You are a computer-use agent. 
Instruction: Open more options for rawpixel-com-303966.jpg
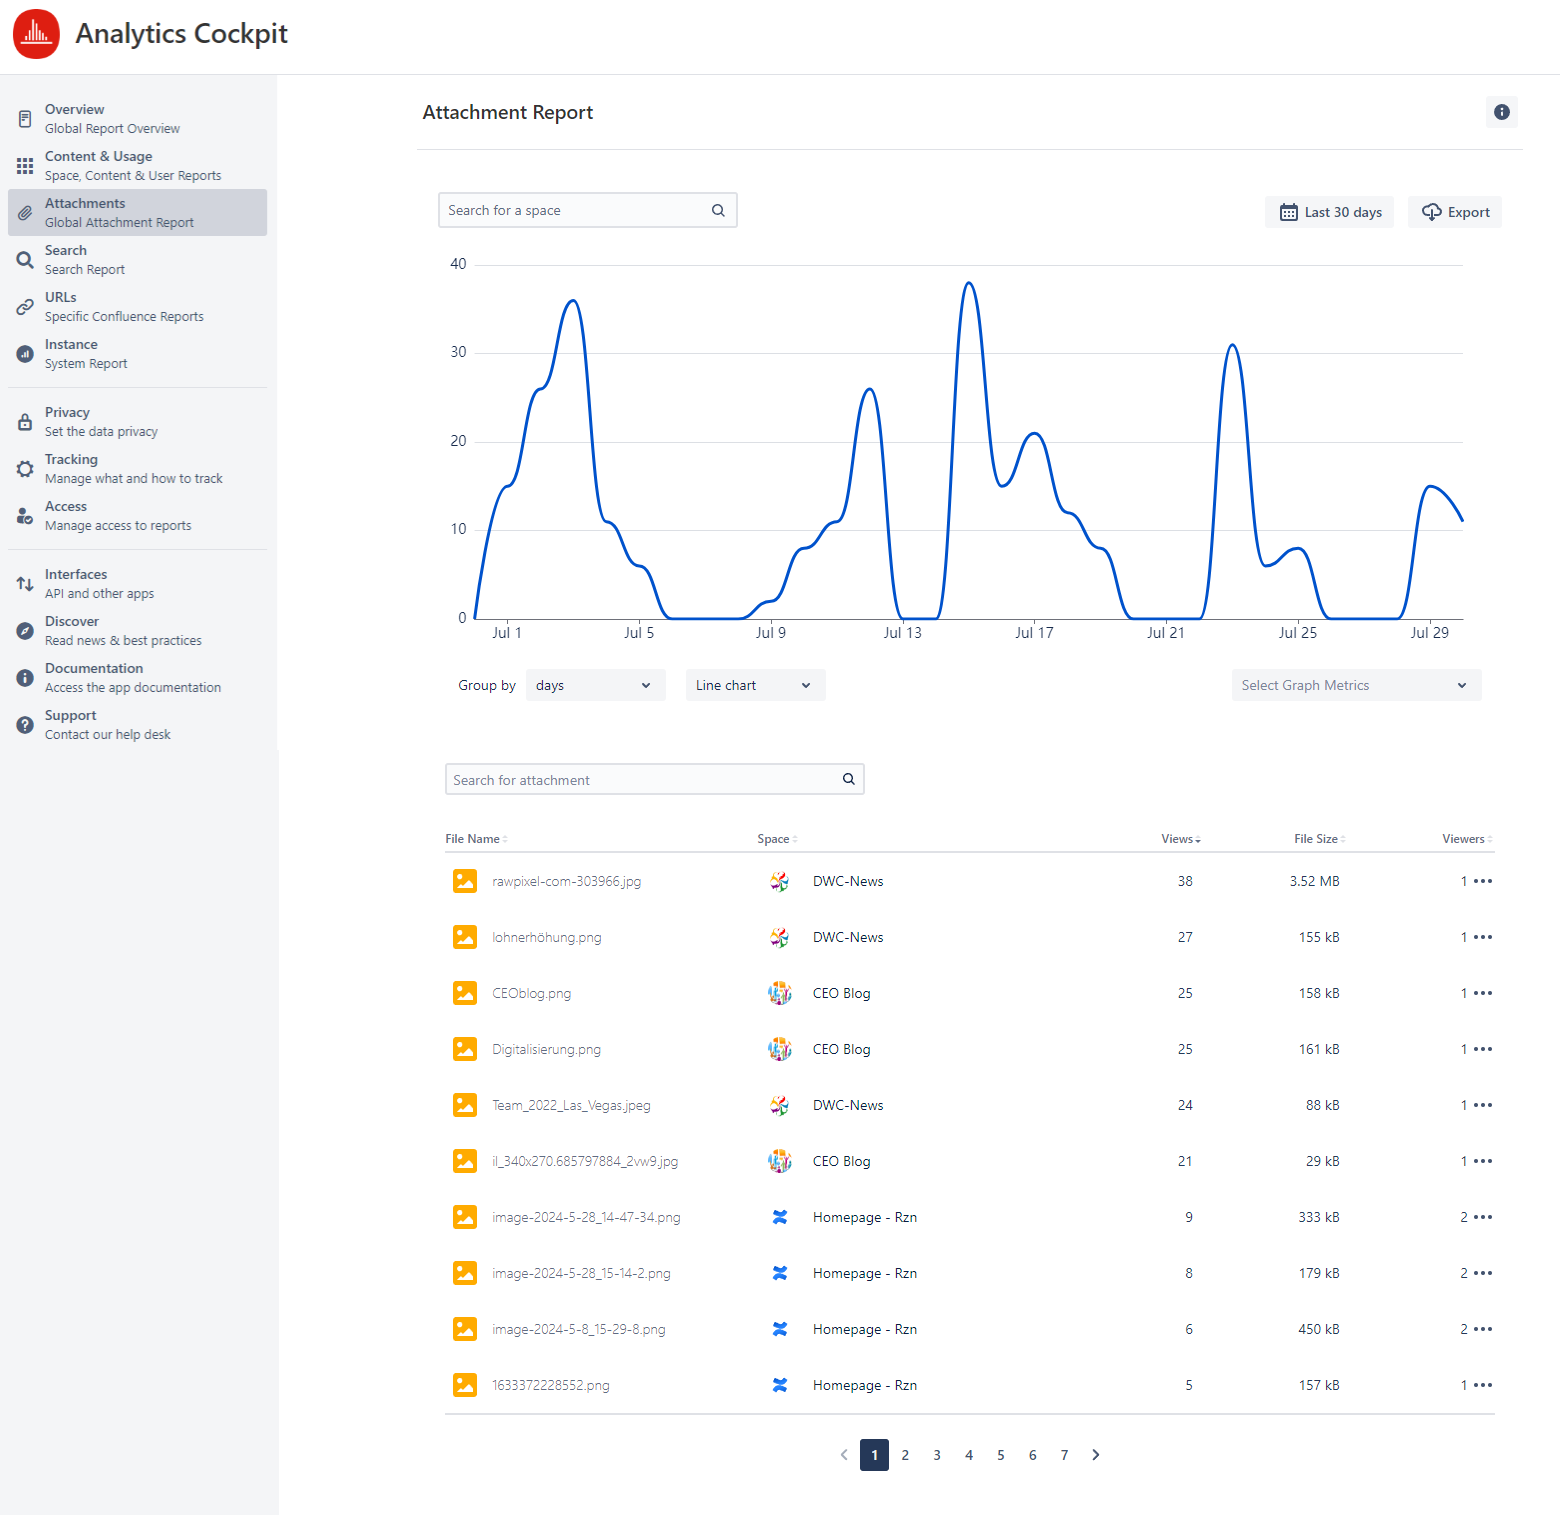click(x=1483, y=881)
